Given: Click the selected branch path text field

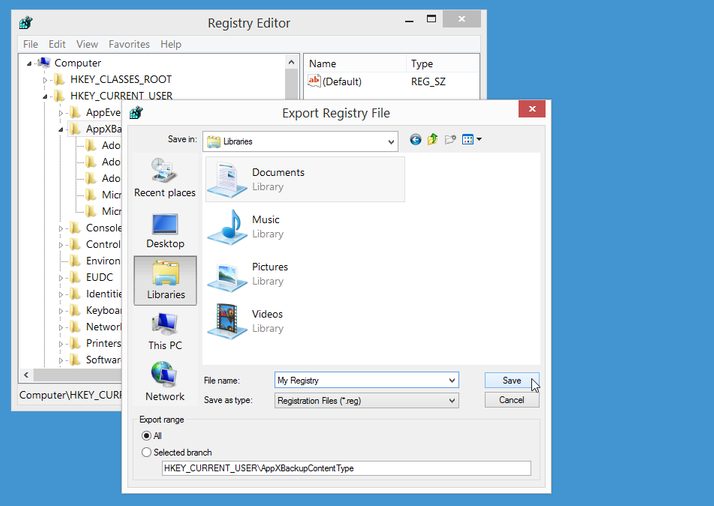Looking at the screenshot, I should pyautogui.click(x=346, y=468).
